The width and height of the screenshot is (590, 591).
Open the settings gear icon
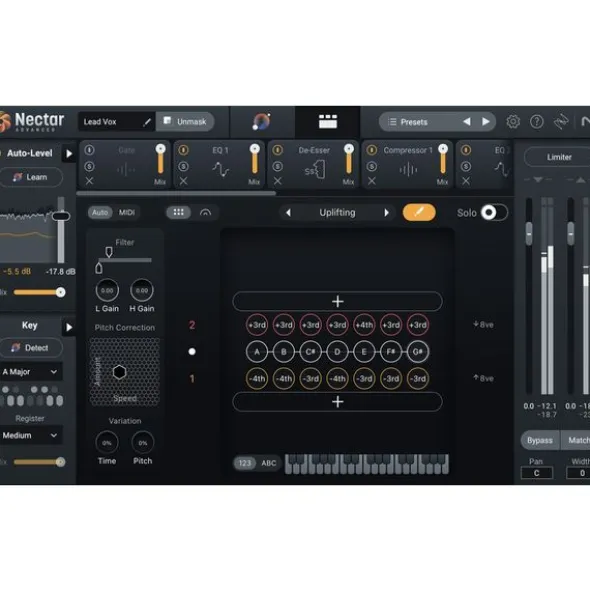[x=513, y=122]
